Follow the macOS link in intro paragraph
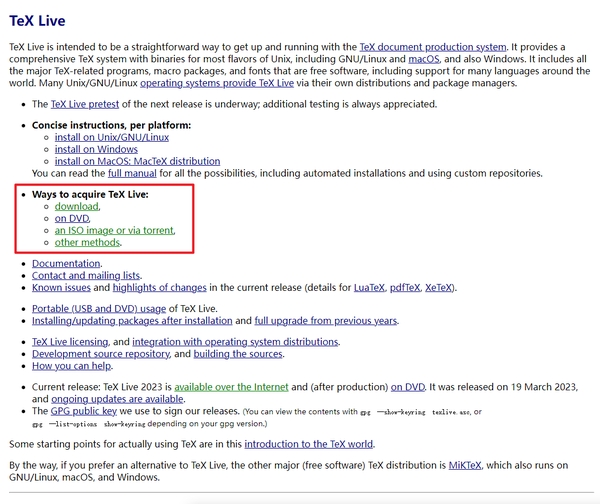Image resolution: width=600 pixels, height=504 pixels. [x=424, y=59]
